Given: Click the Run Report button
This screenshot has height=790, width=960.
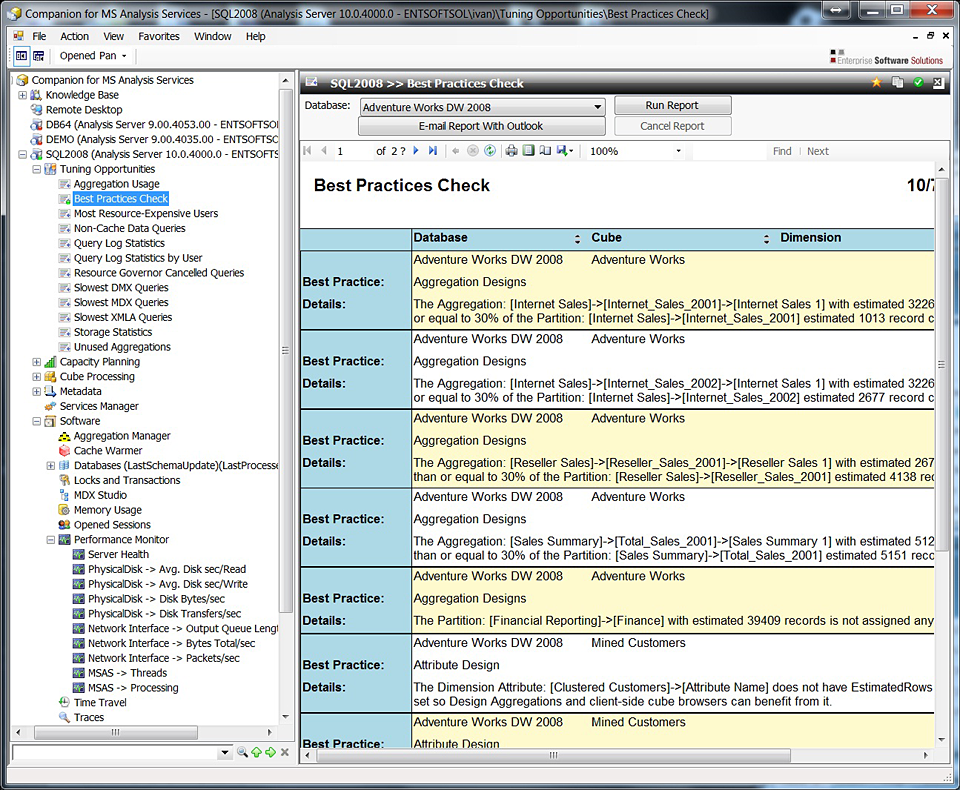Looking at the screenshot, I should pos(672,105).
